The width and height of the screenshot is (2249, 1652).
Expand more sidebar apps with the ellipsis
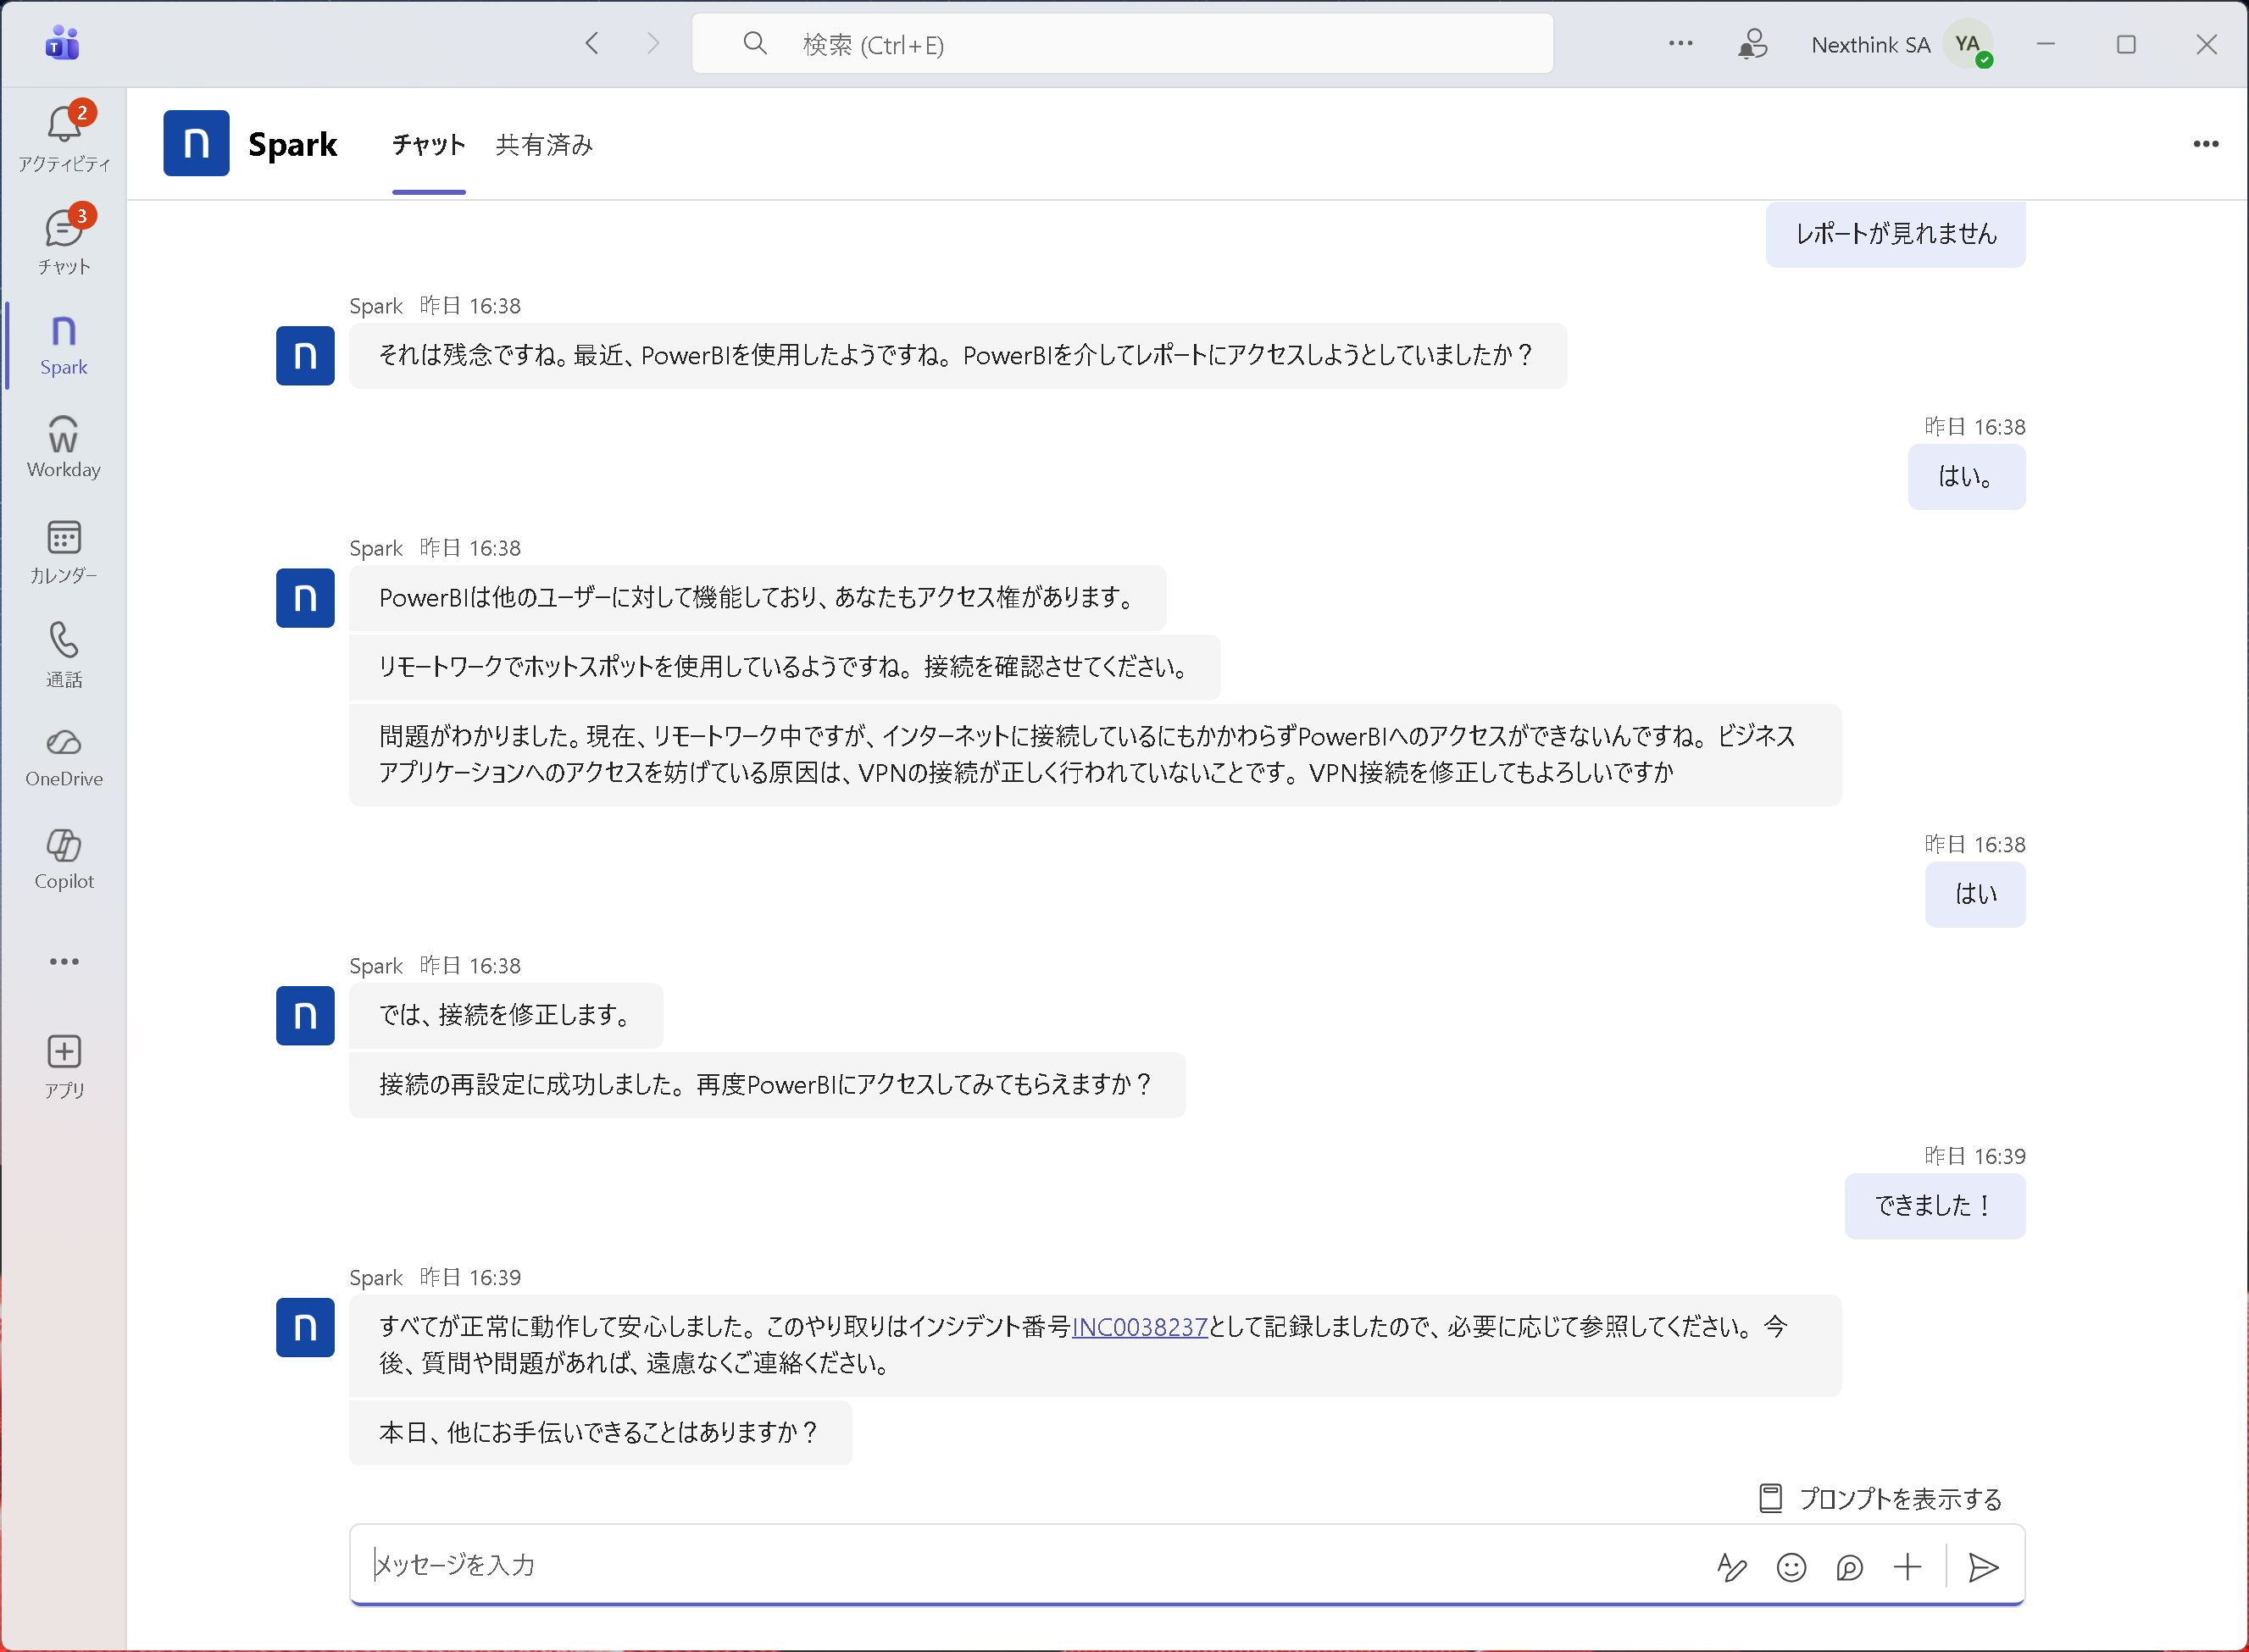pos(64,962)
